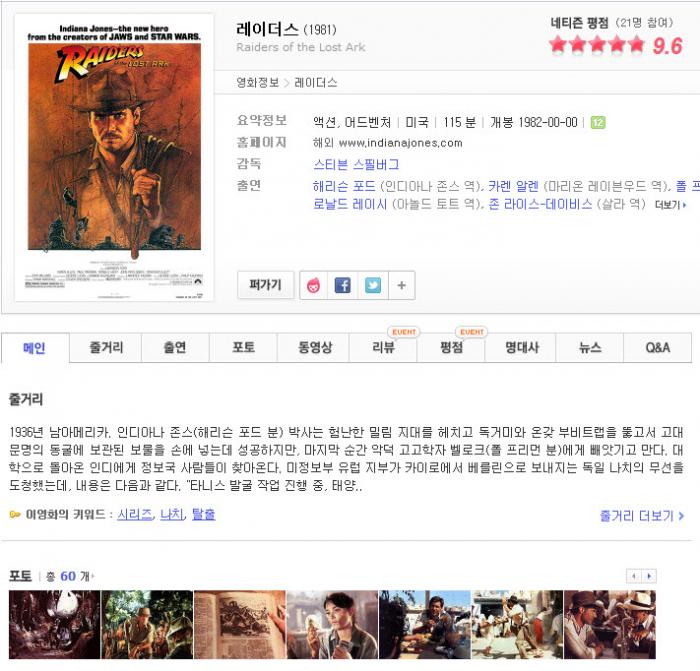Open the Raiders movie poster image
This screenshot has height=671, width=700.
click(x=114, y=157)
